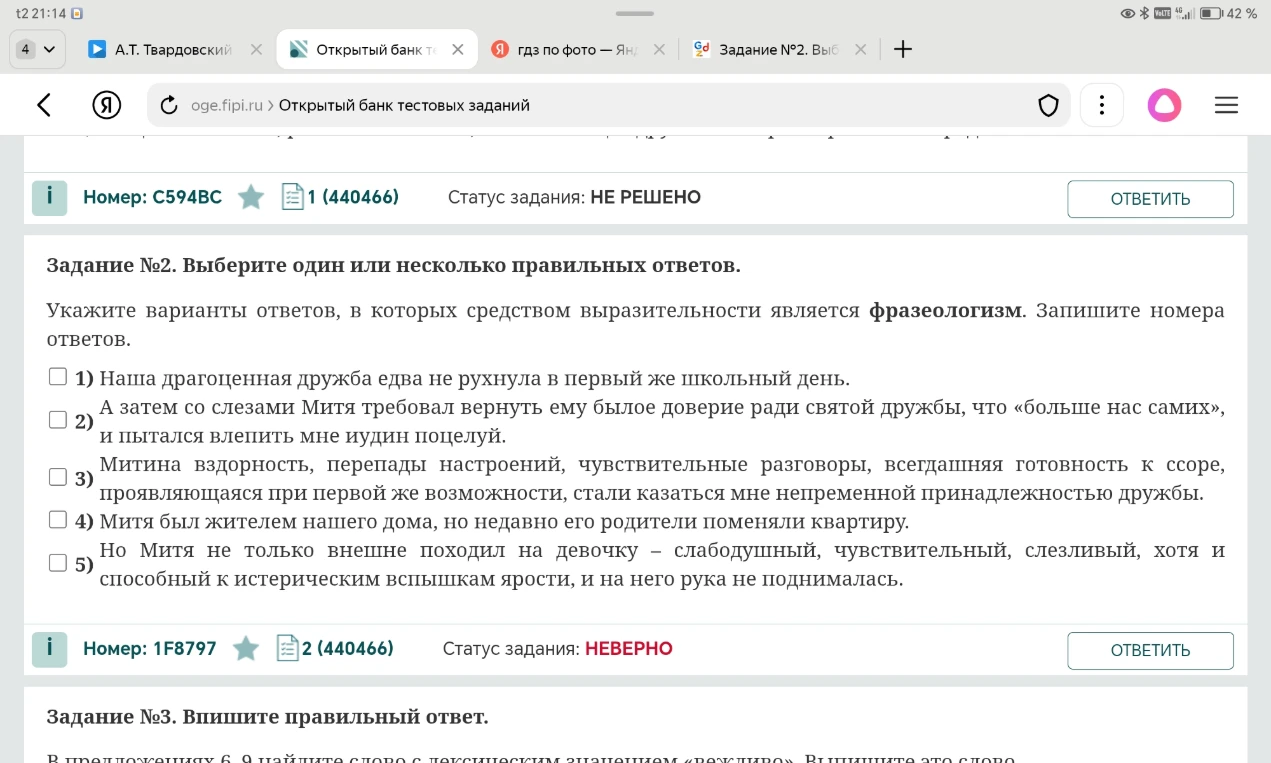Select the Номер: C594BC label
This screenshot has height=763, width=1271.
tap(152, 197)
